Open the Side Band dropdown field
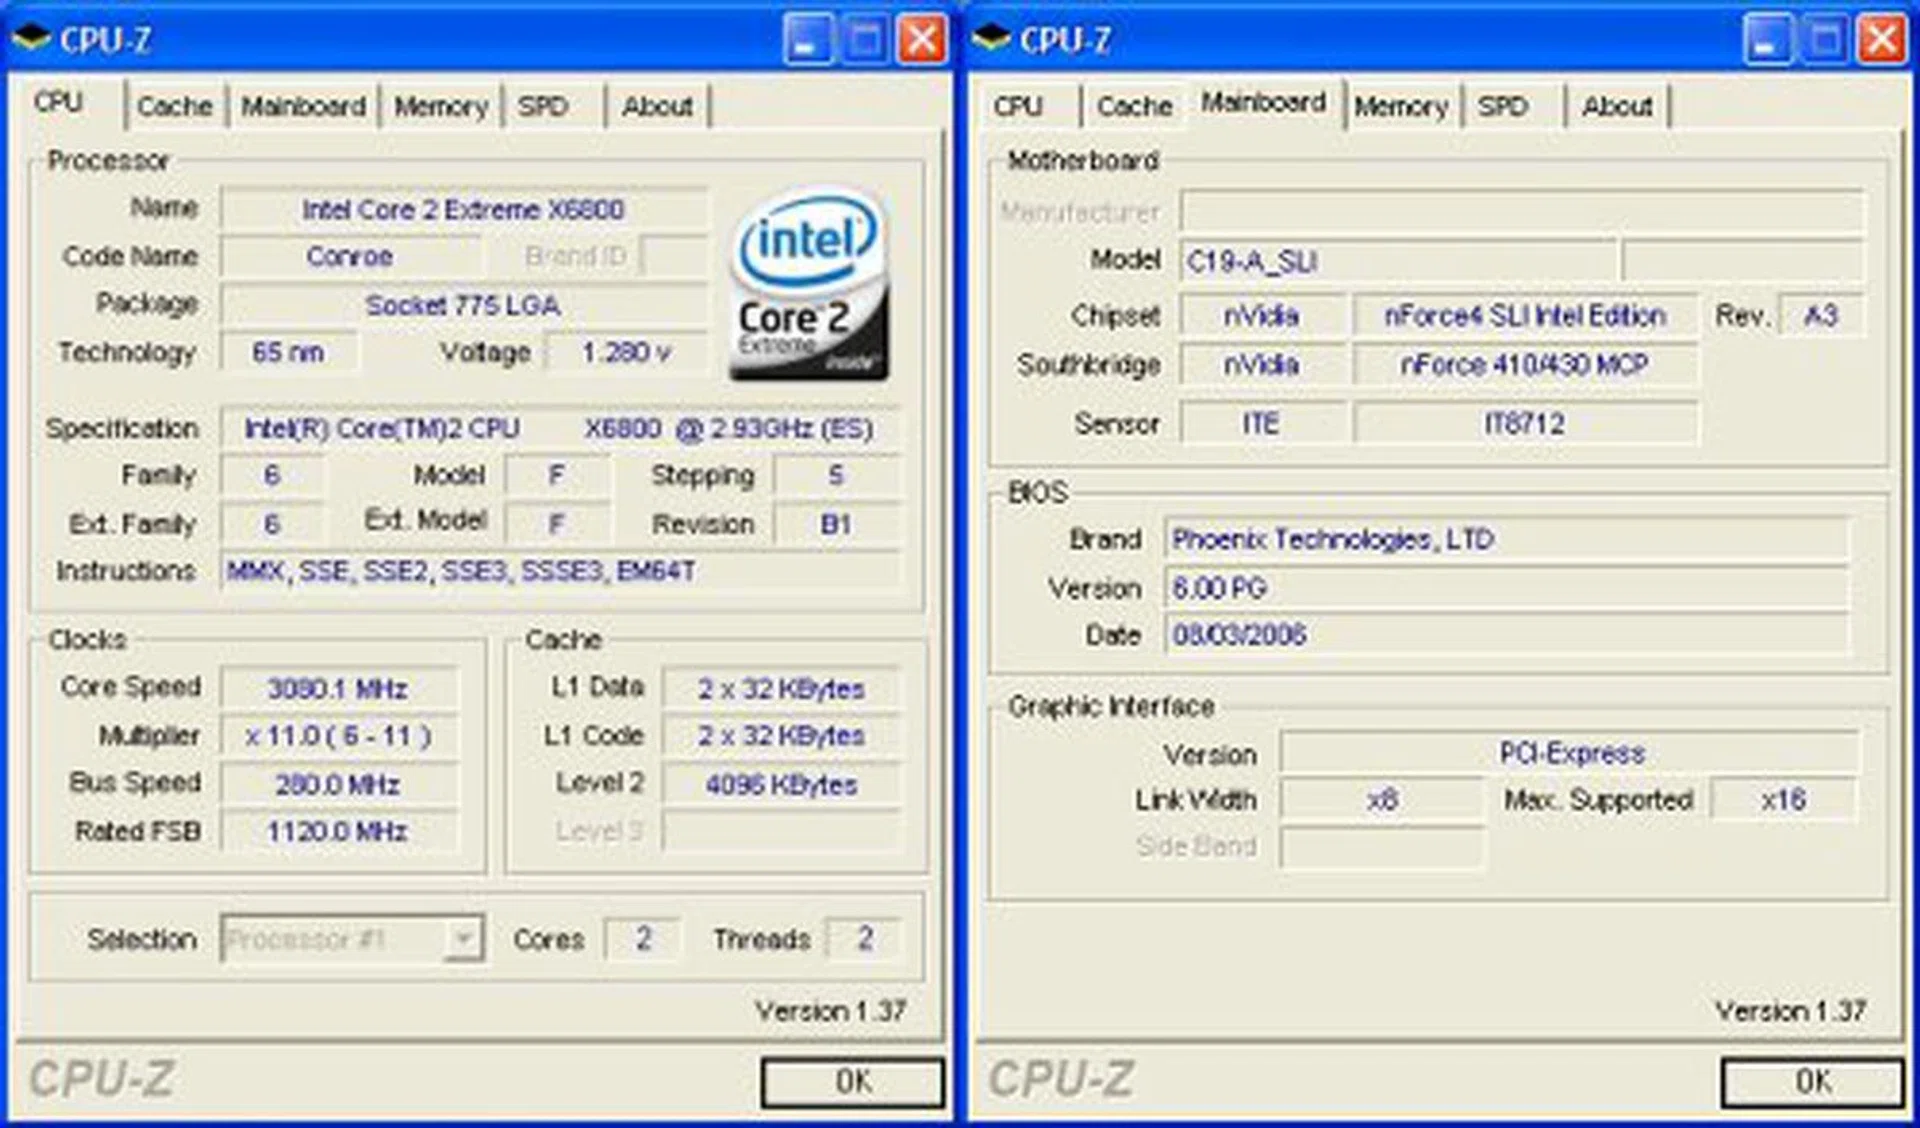Viewport: 1920px width, 1128px height. (x=1382, y=846)
